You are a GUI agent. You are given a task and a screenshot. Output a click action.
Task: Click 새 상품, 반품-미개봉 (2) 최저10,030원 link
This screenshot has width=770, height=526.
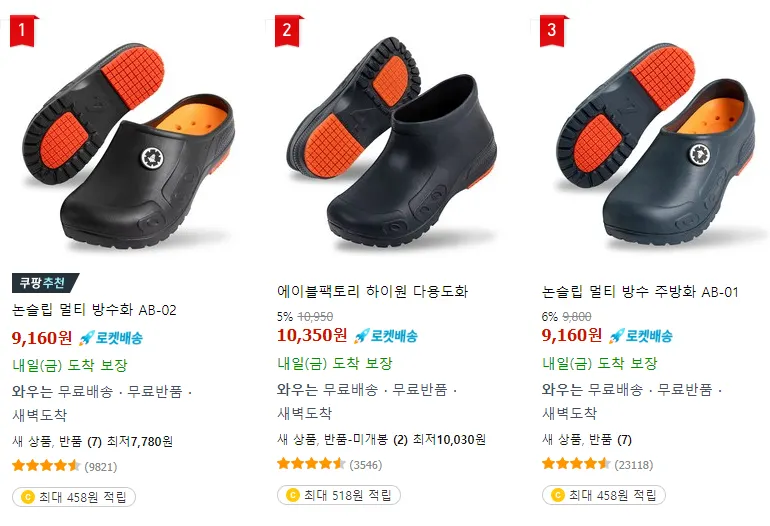click(381, 440)
